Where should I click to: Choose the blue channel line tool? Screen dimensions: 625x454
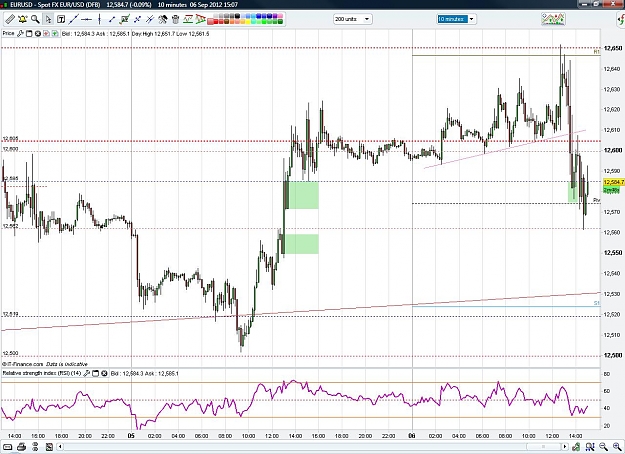click(x=137, y=19)
